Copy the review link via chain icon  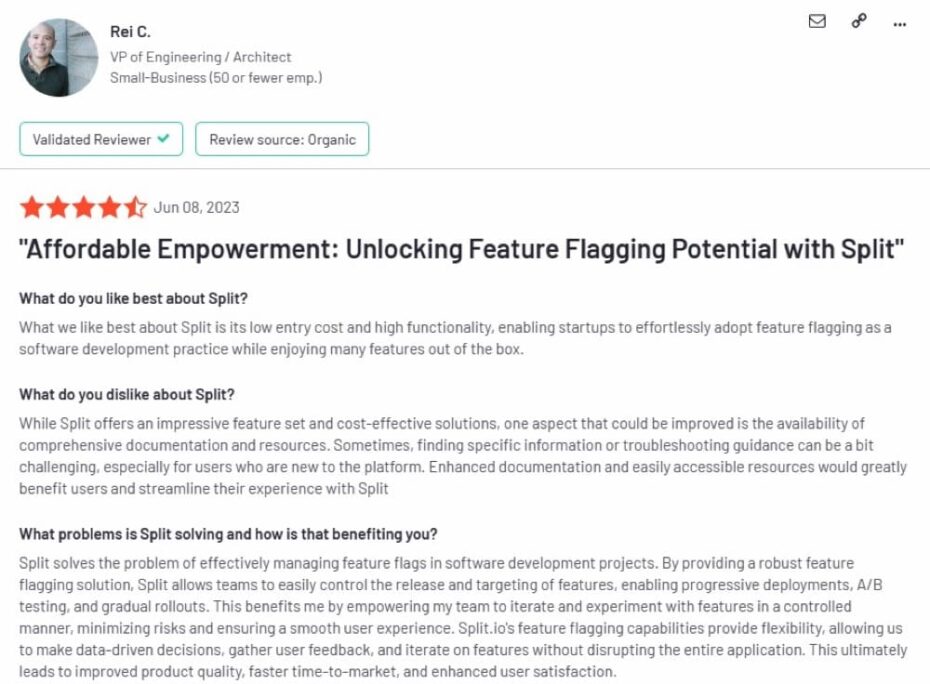tap(859, 21)
